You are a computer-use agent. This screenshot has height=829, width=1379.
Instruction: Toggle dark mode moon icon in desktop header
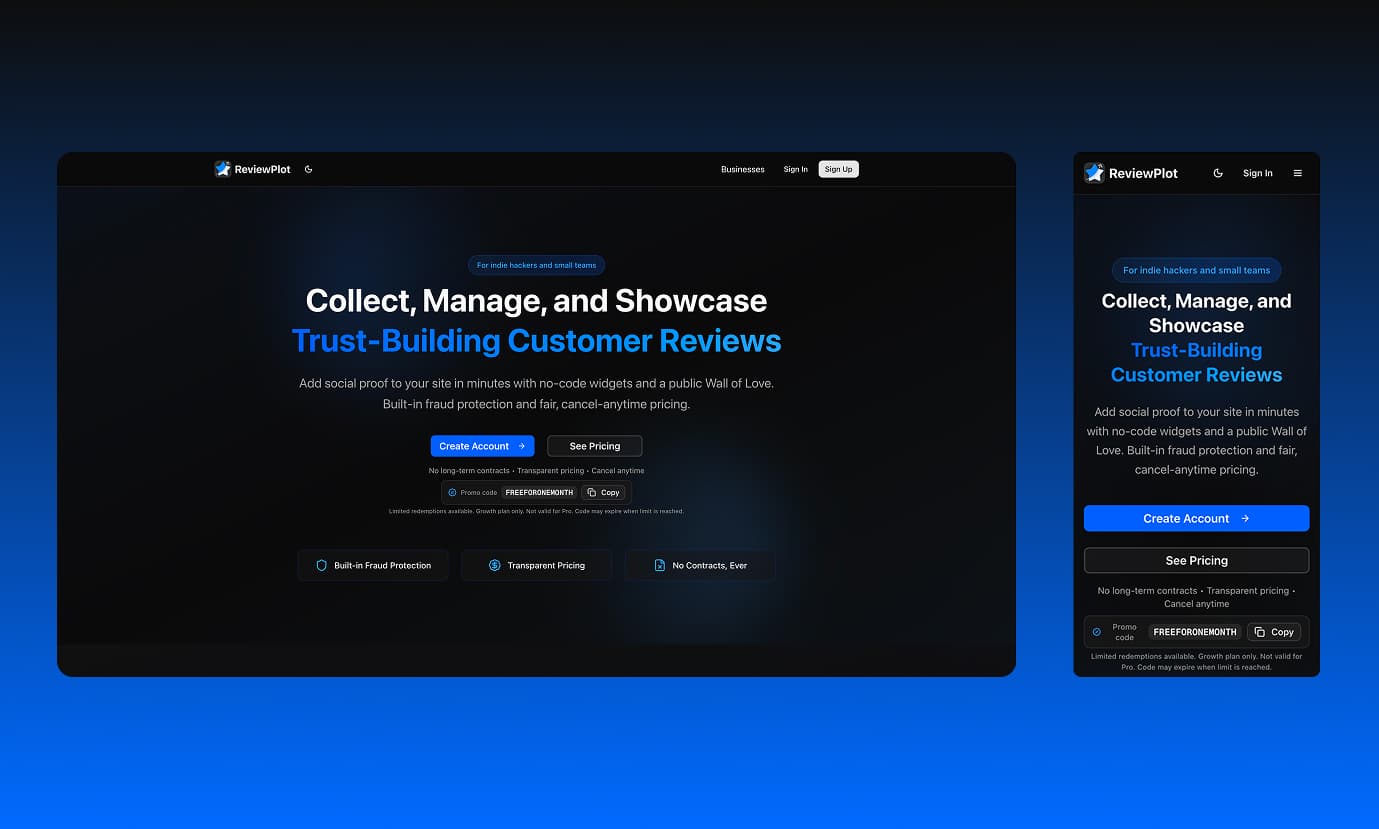(308, 169)
